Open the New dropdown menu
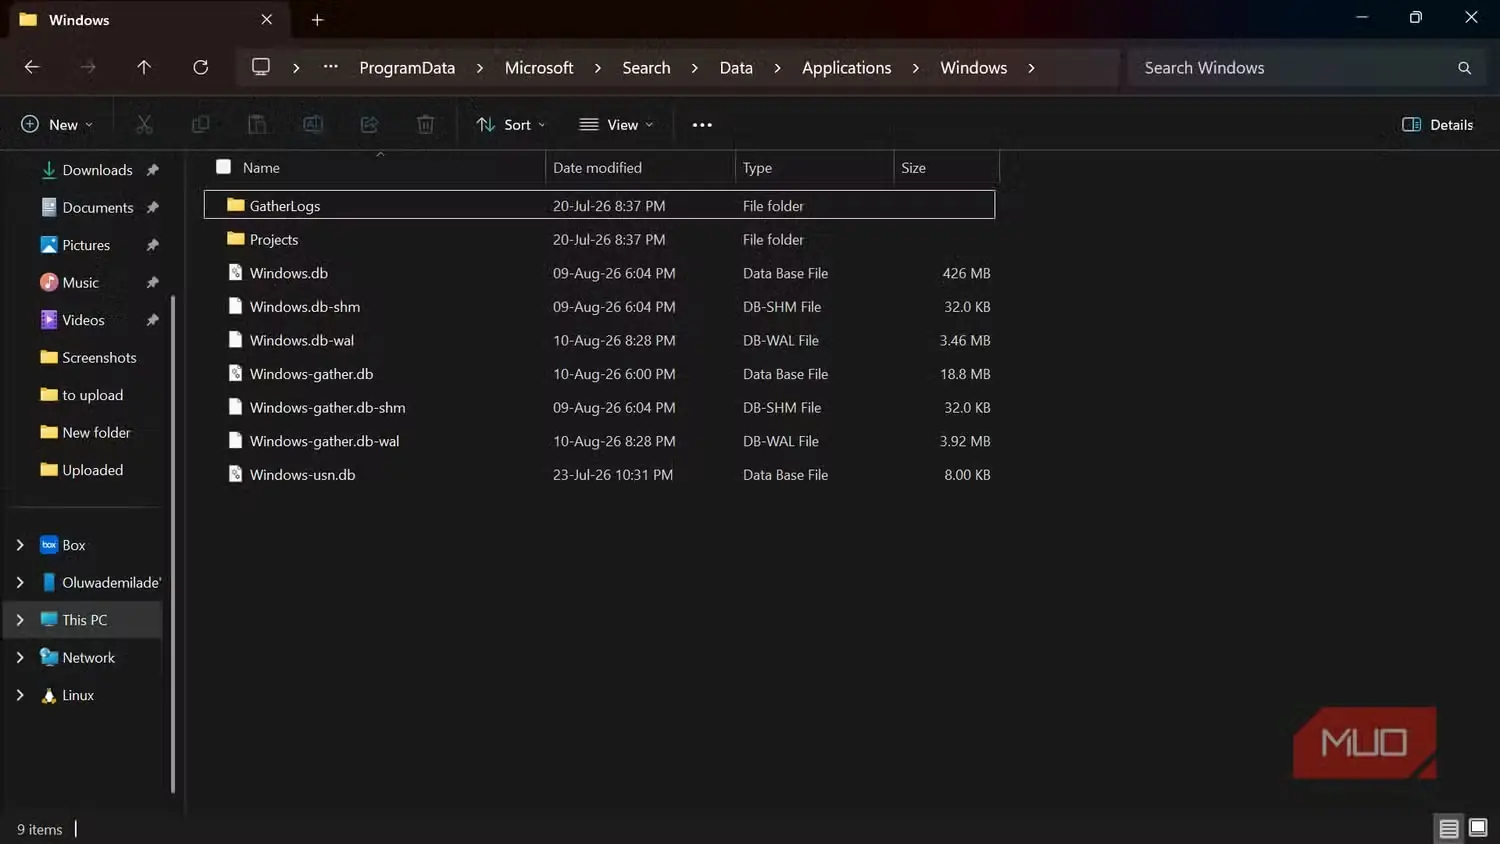Viewport: 1500px width, 844px height. pos(57,125)
